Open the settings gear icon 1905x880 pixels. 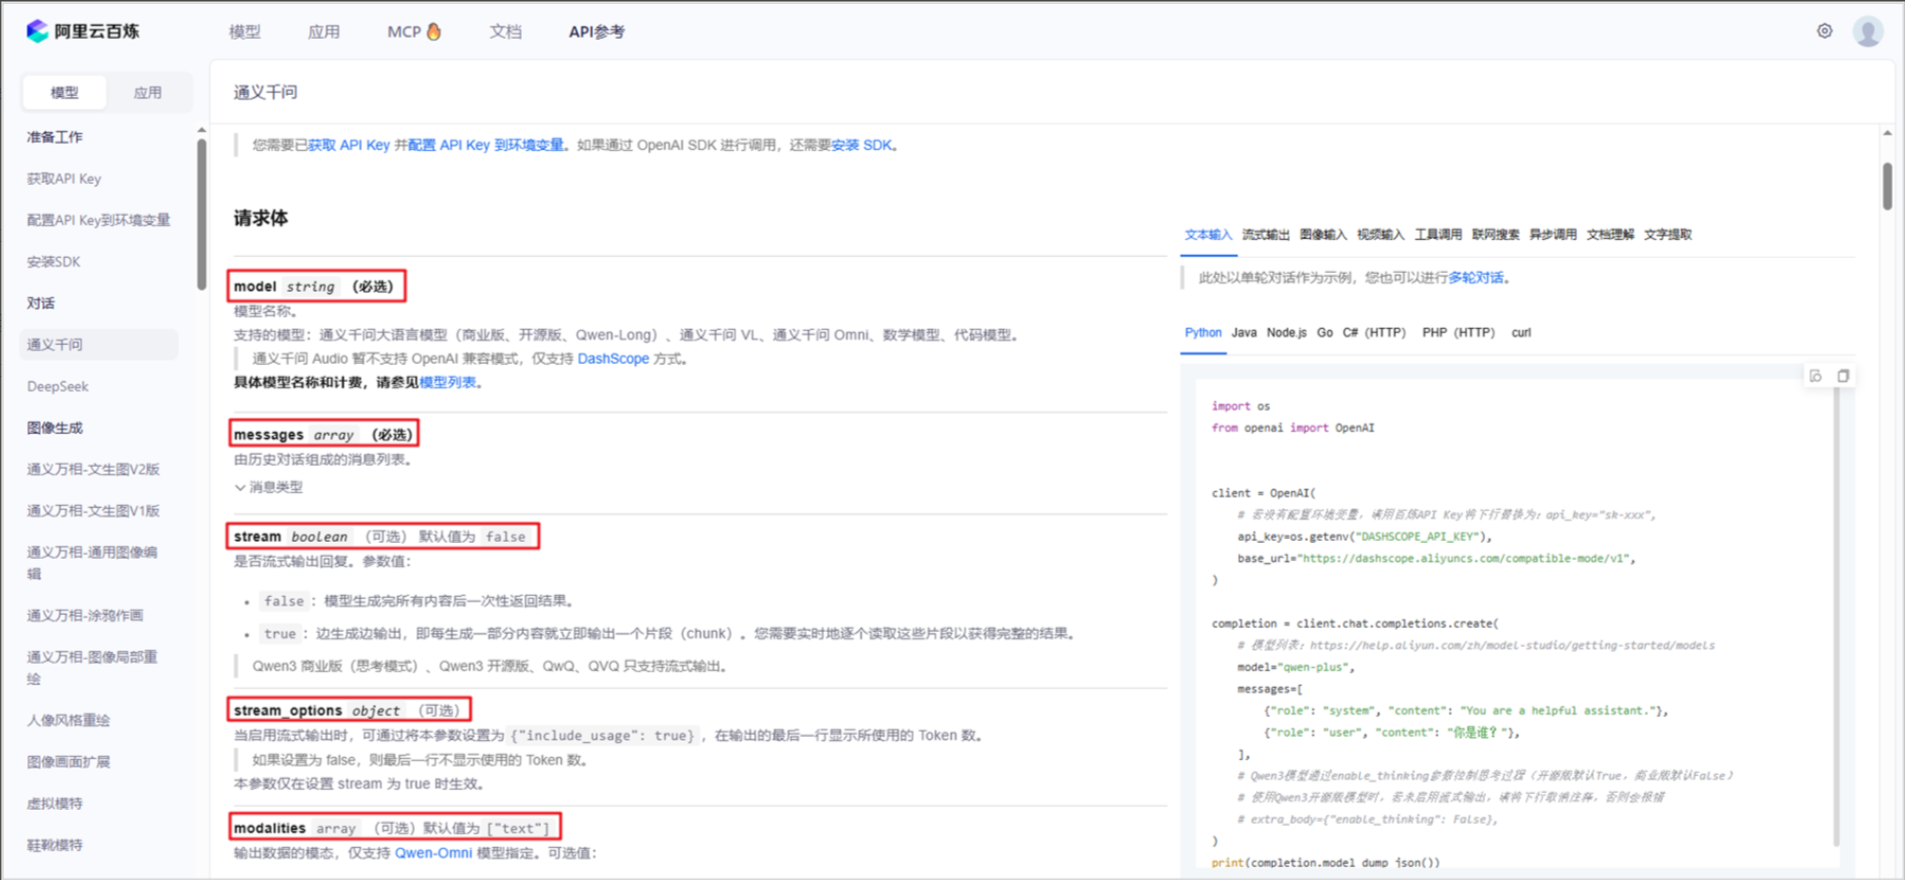pos(1825,31)
